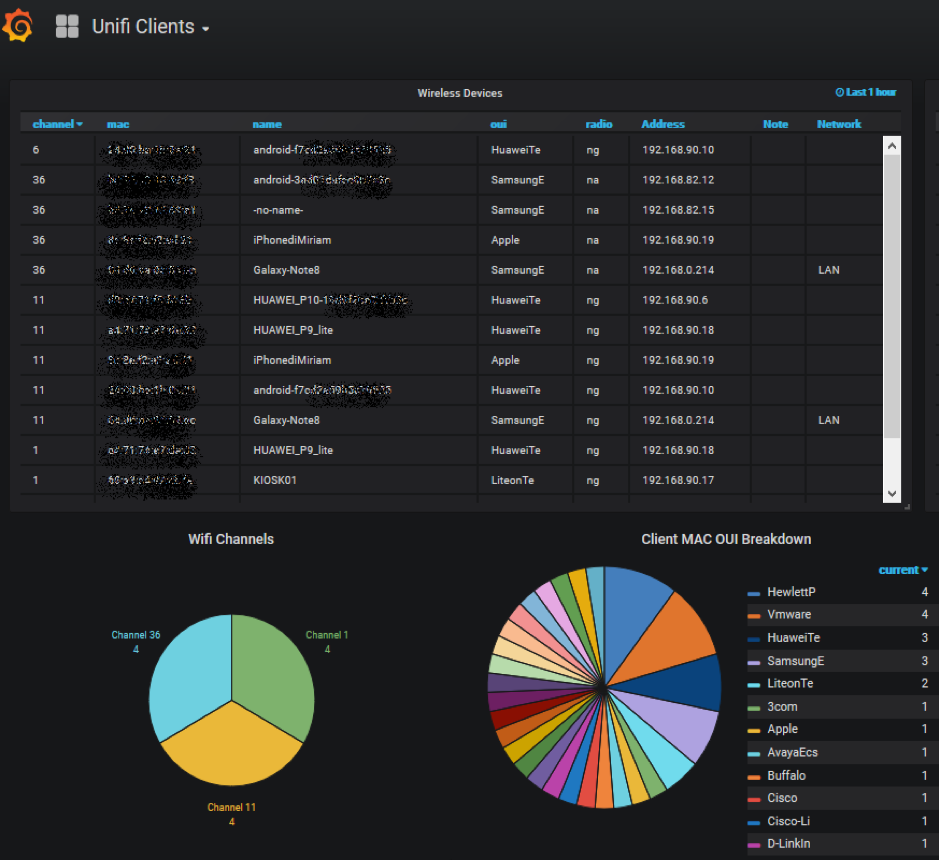Click the Last 1 hour time override label

pyautogui.click(x=866, y=92)
